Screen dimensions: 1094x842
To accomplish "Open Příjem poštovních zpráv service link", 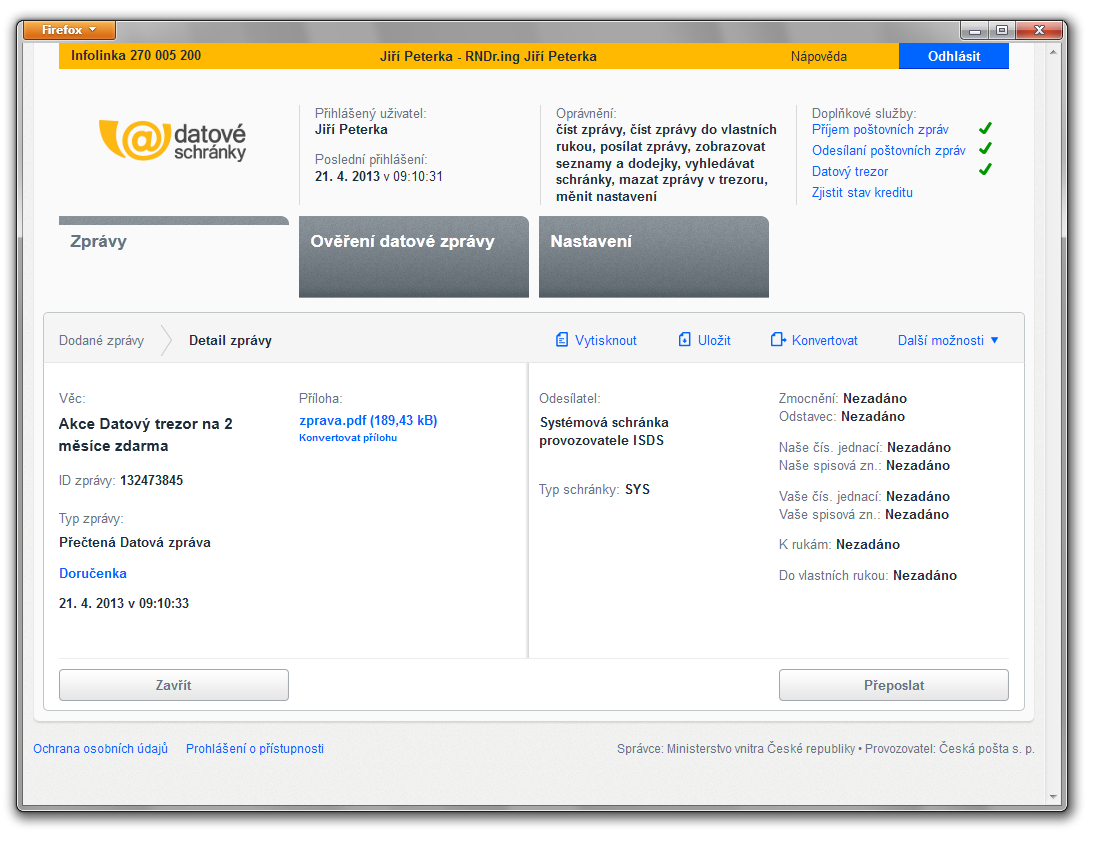I will pyautogui.click(x=880, y=130).
